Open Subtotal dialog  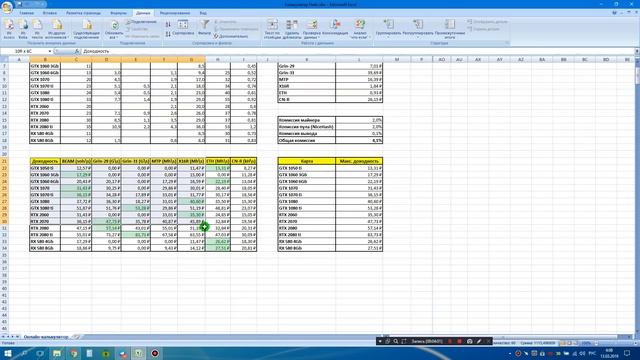click(450, 29)
